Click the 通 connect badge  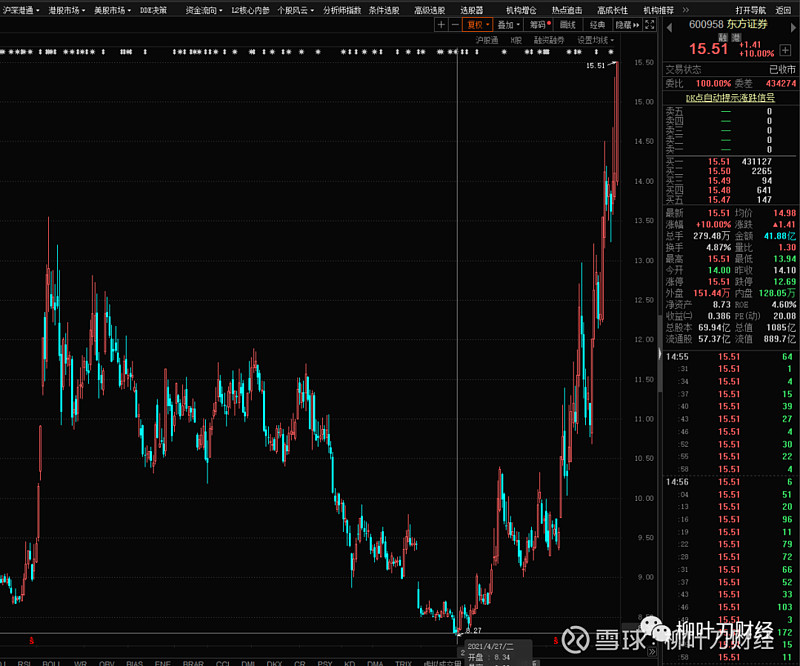point(735,38)
